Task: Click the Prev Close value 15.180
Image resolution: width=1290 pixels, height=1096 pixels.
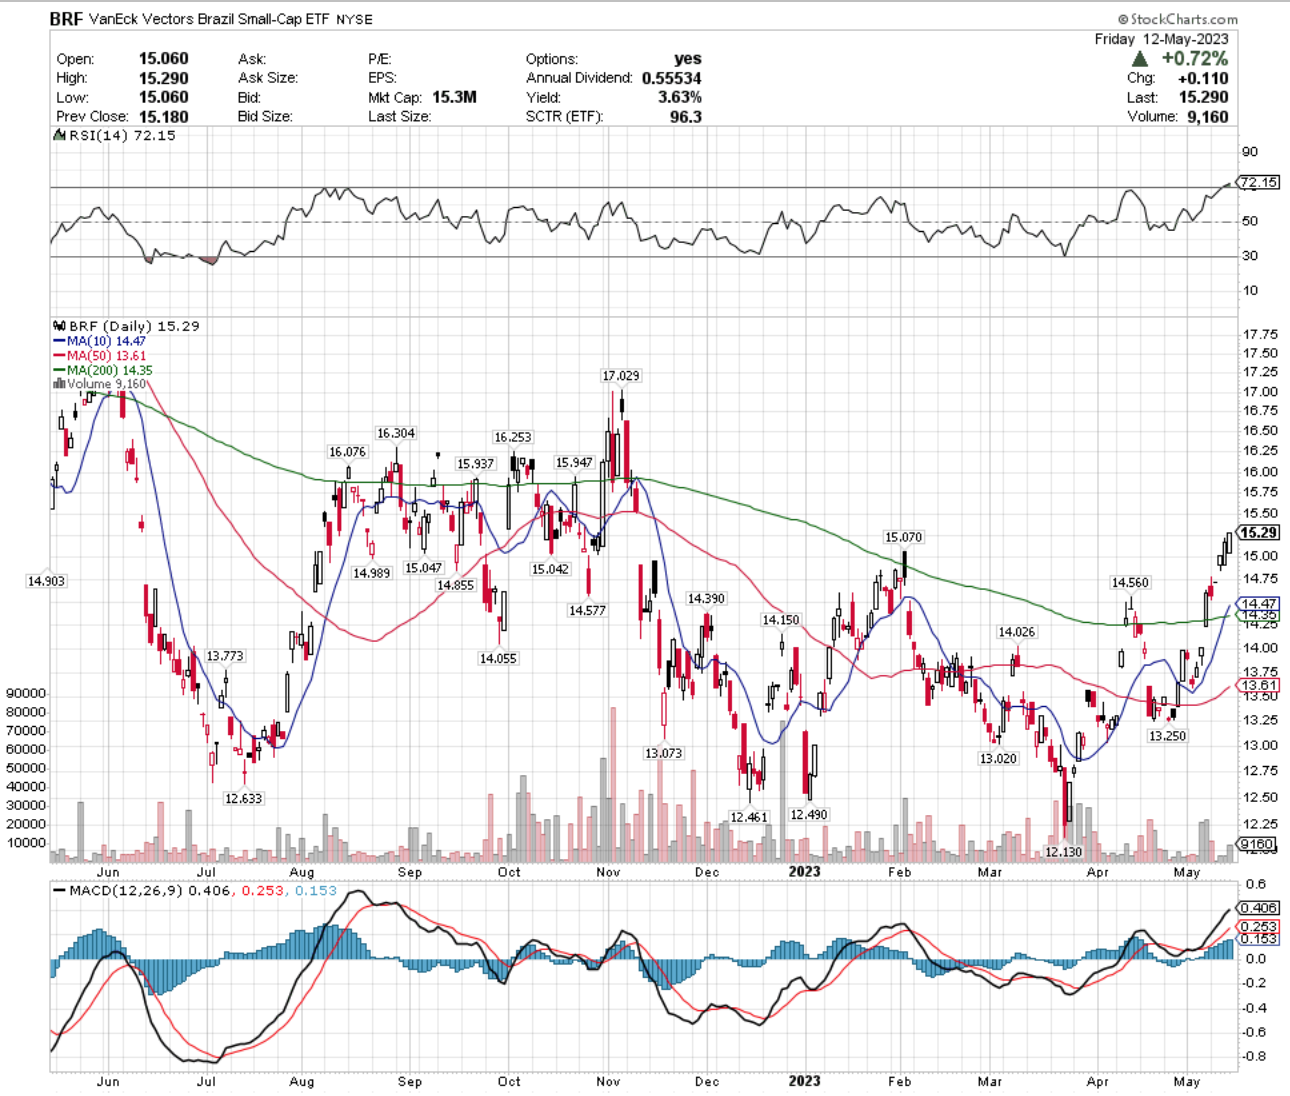Action: coord(163,116)
